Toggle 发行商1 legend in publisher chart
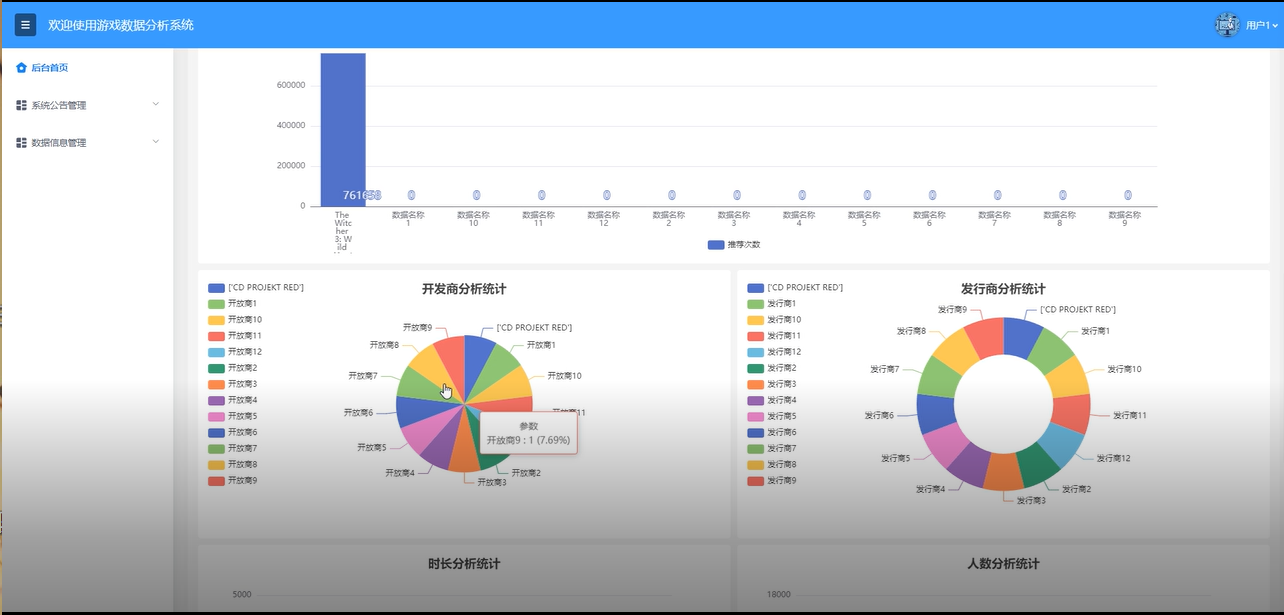The width and height of the screenshot is (1284, 615). [779, 303]
